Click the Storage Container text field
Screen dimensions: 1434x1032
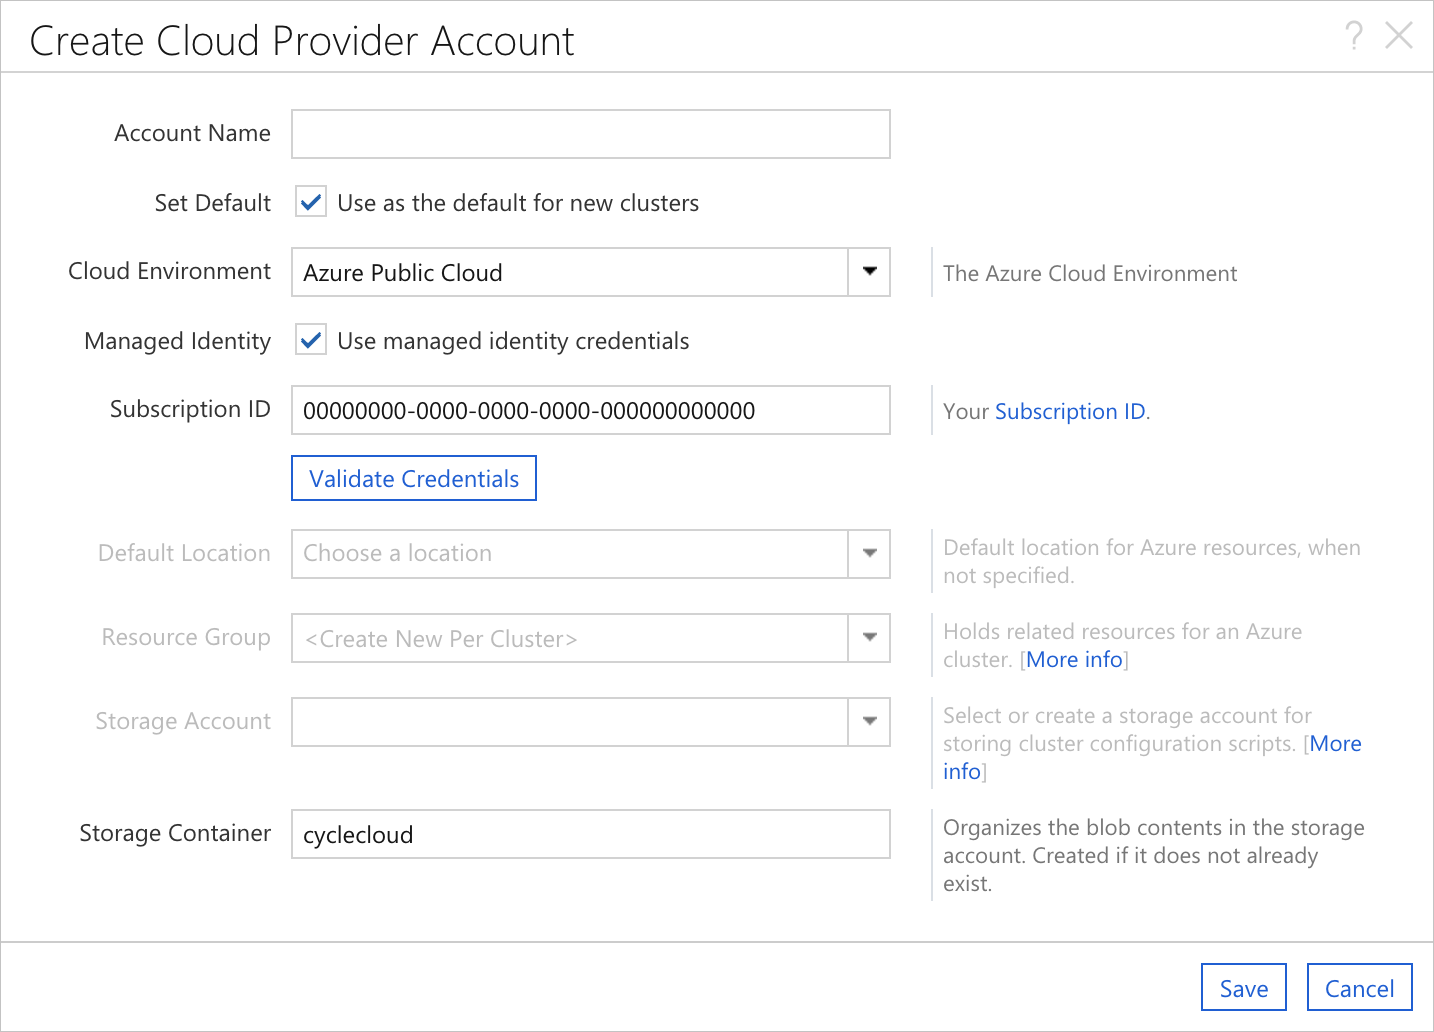tap(590, 834)
